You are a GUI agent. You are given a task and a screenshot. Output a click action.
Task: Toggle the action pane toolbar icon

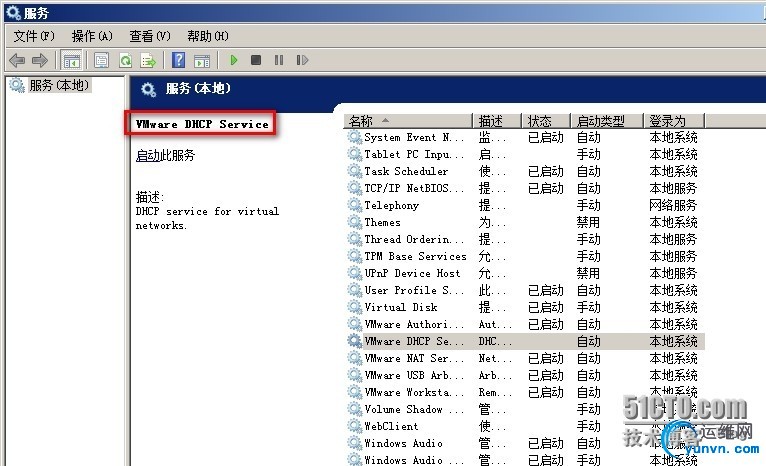click(x=202, y=61)
